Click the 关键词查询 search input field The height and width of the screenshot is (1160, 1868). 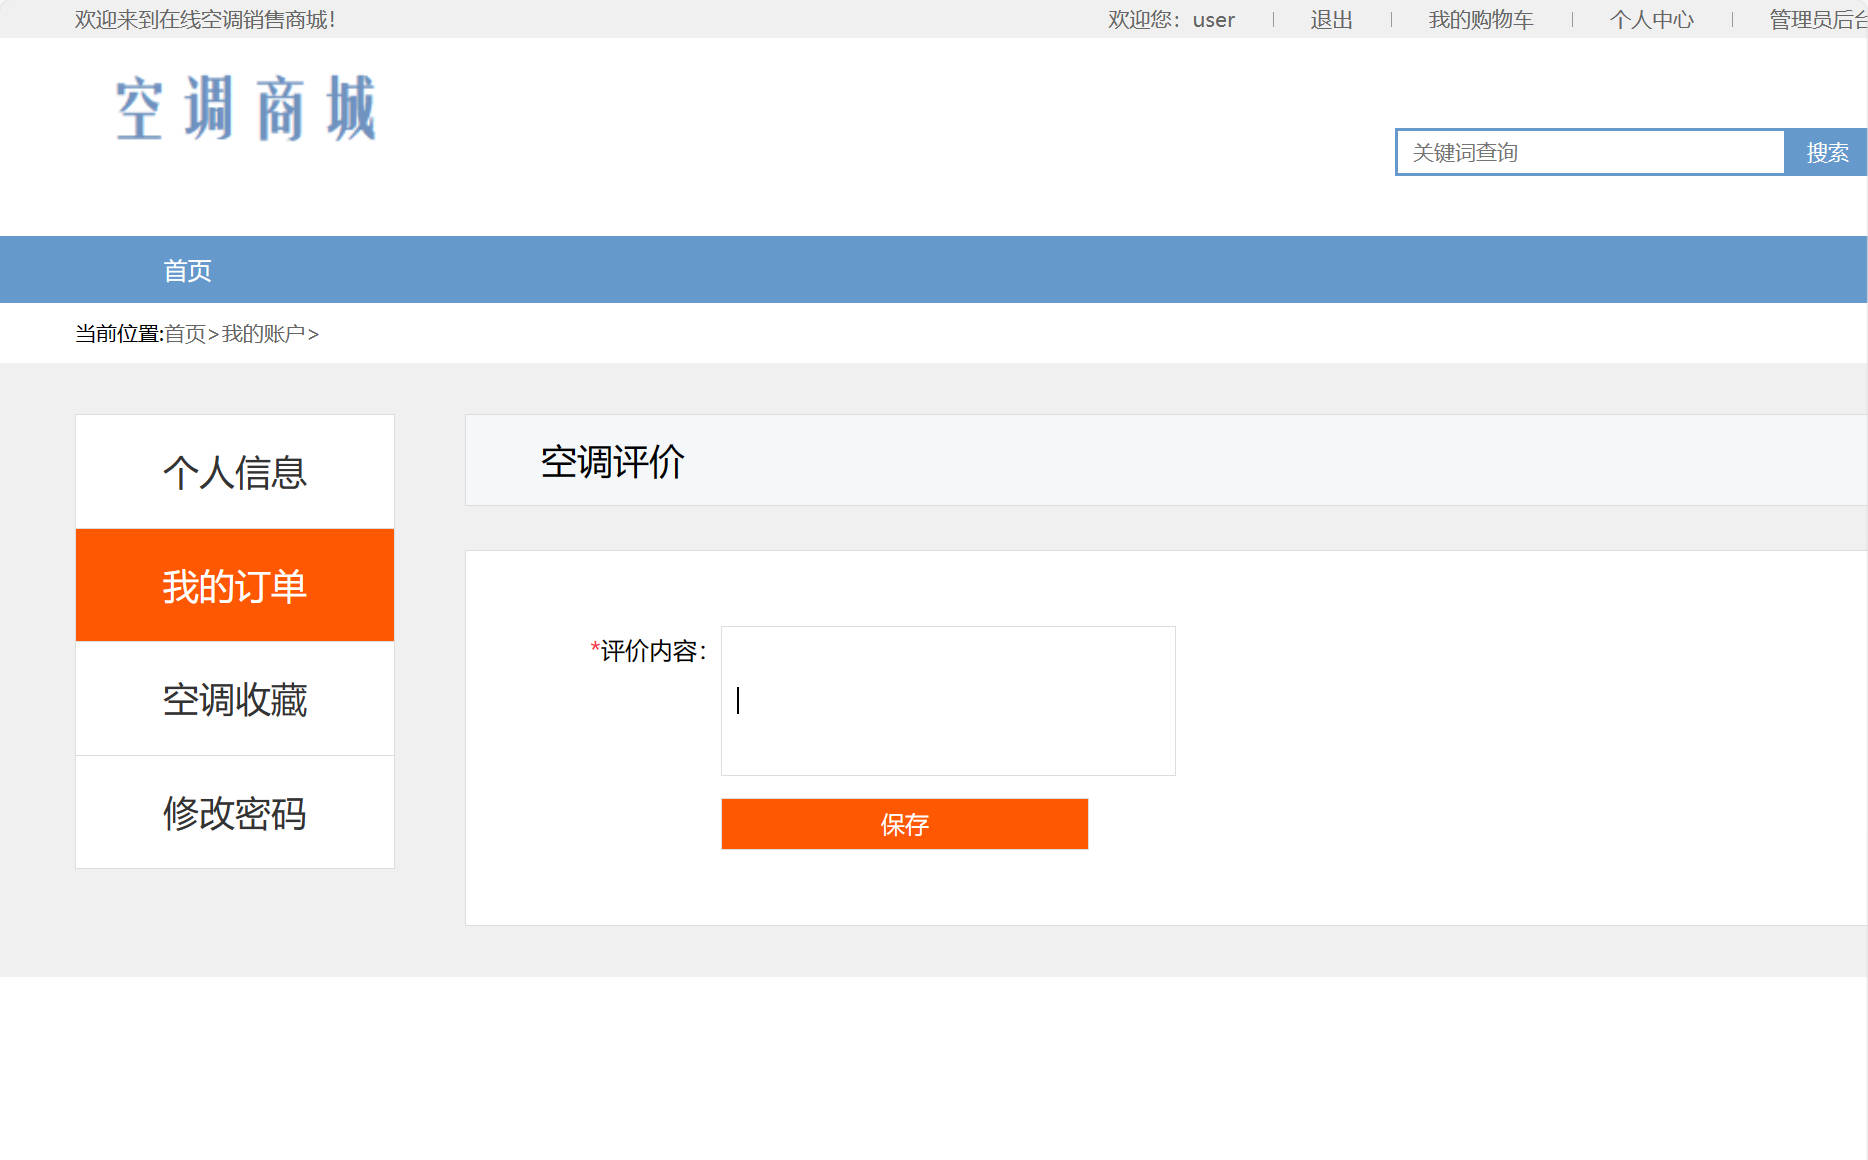(x=1590, y=152)
